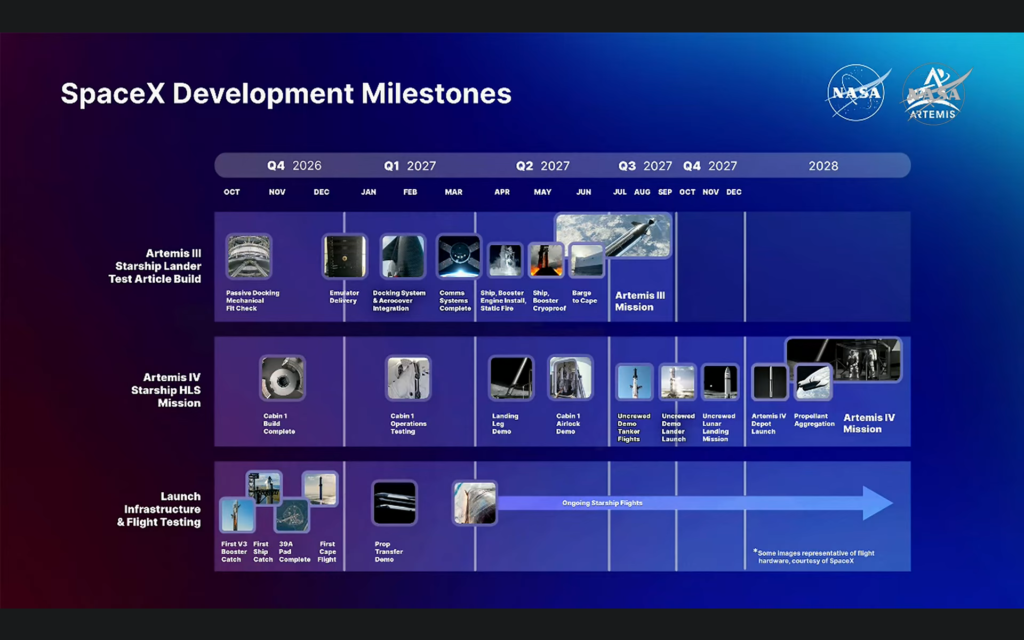Image resolution: width=1024 pixels, height=640 pixels.
Task: Open the Passive Docking Mechanical Fit Check thumbnail
Action: 249,256
